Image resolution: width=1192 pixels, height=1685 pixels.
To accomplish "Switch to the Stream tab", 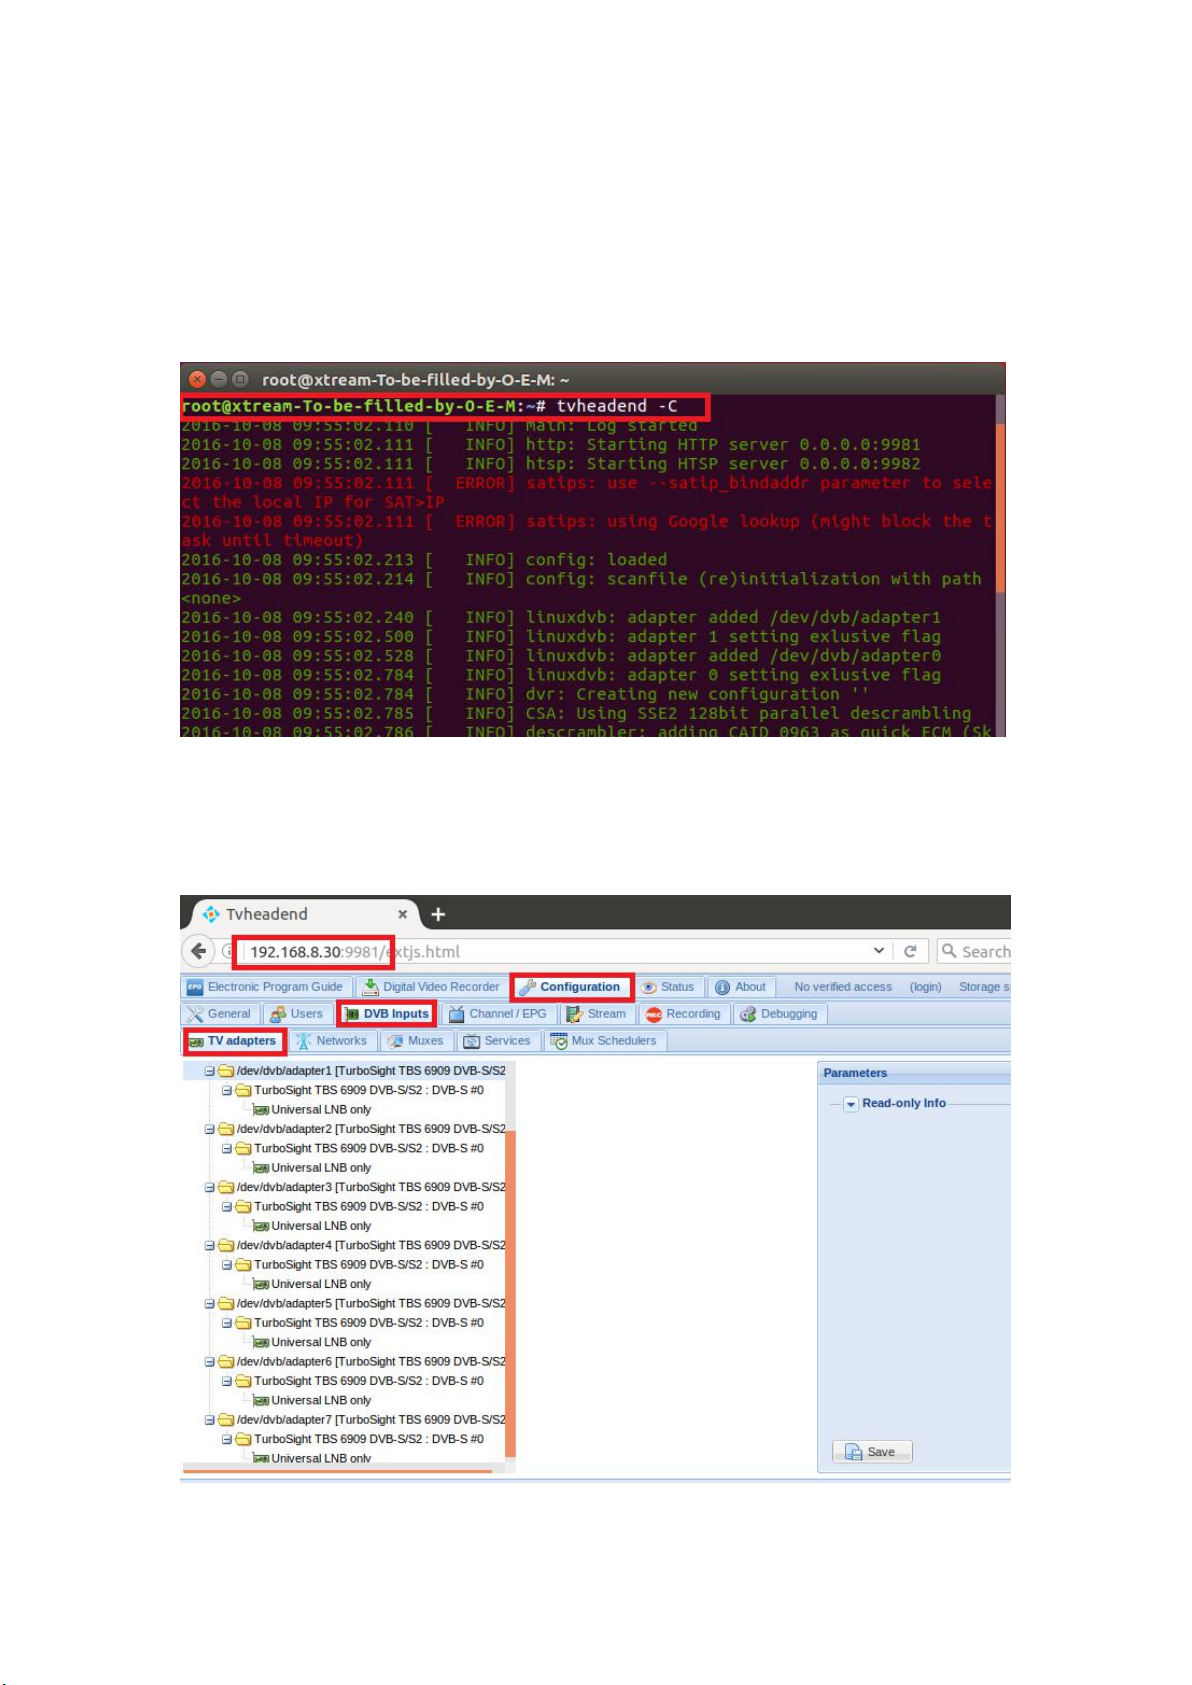I will click(596, 1014).
